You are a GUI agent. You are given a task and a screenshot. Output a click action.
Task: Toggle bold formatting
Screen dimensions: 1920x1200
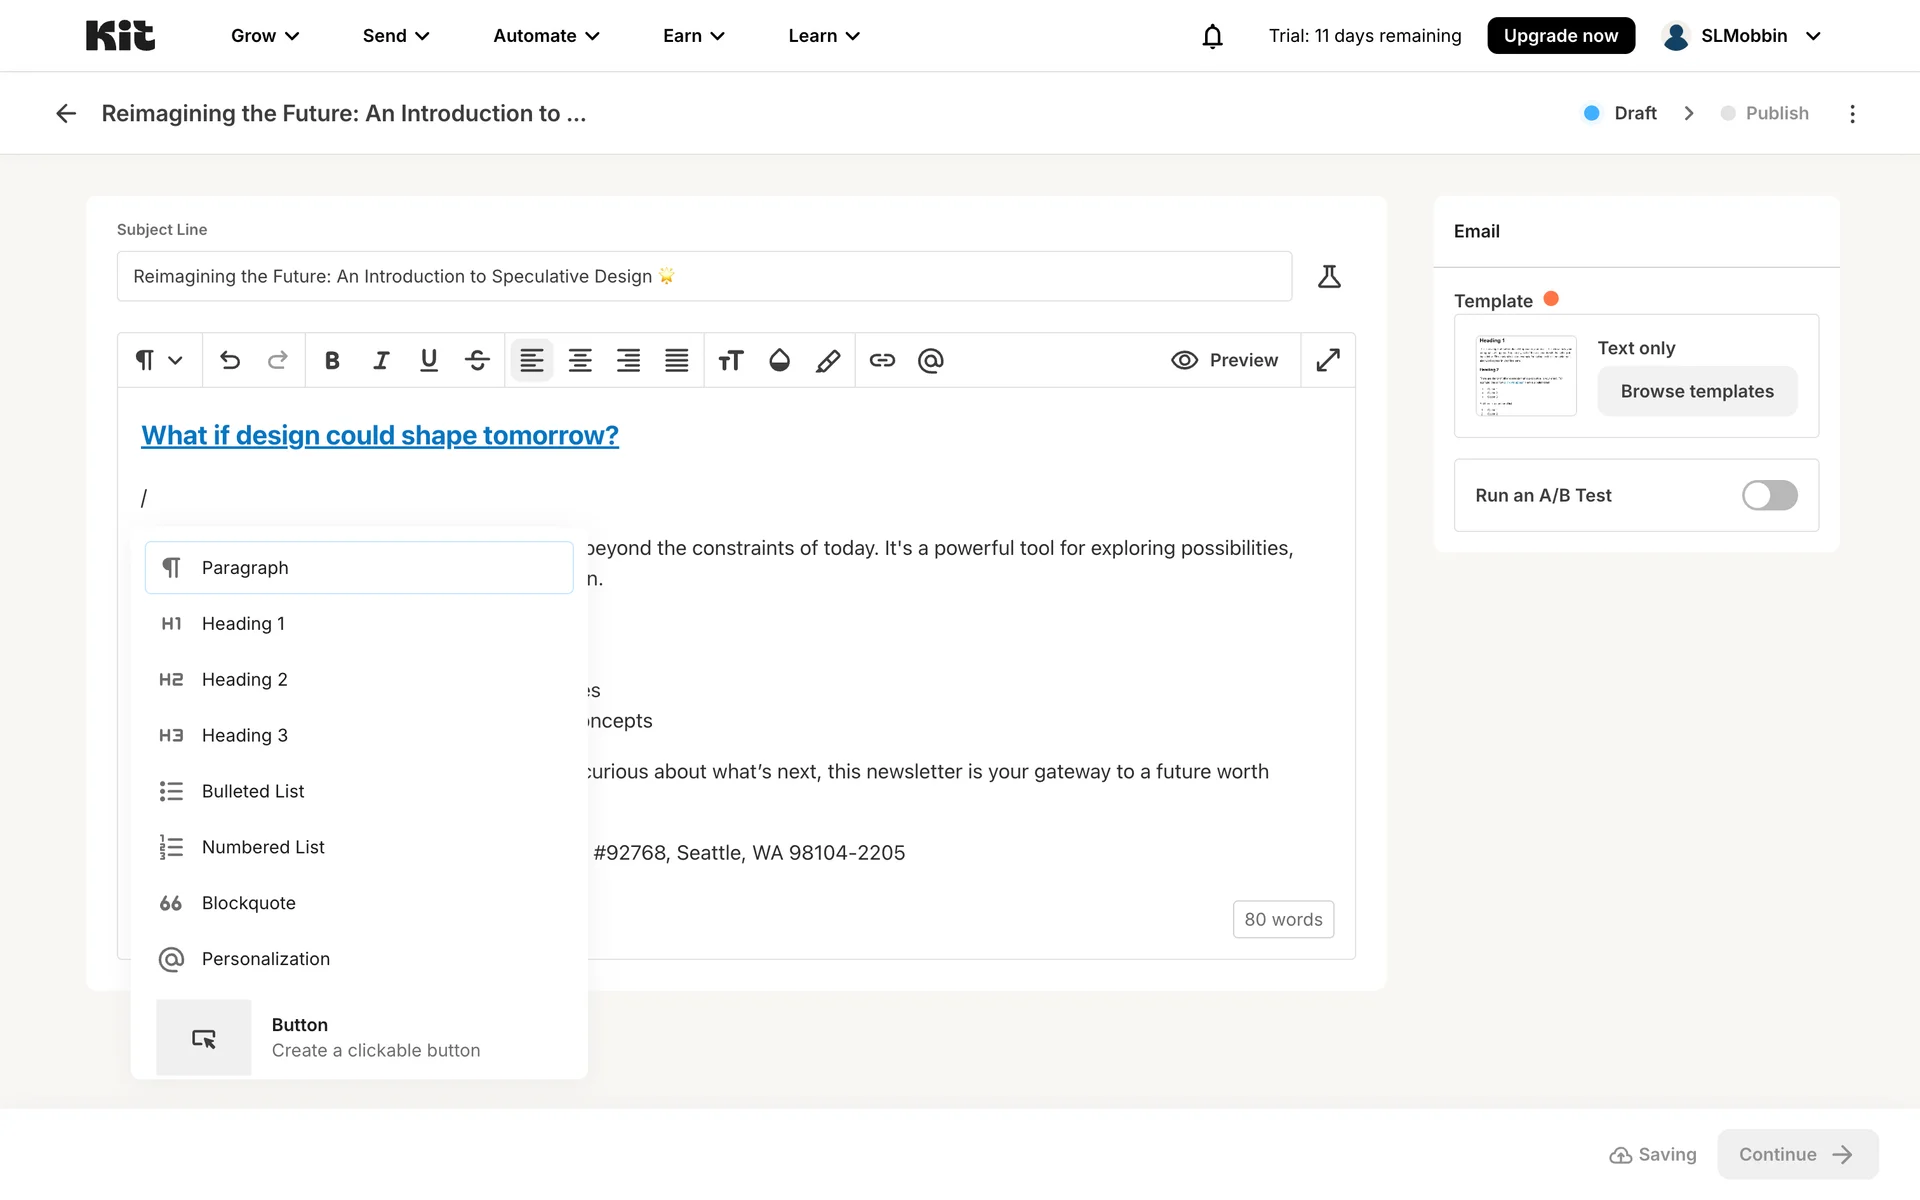tap(332, 360)
